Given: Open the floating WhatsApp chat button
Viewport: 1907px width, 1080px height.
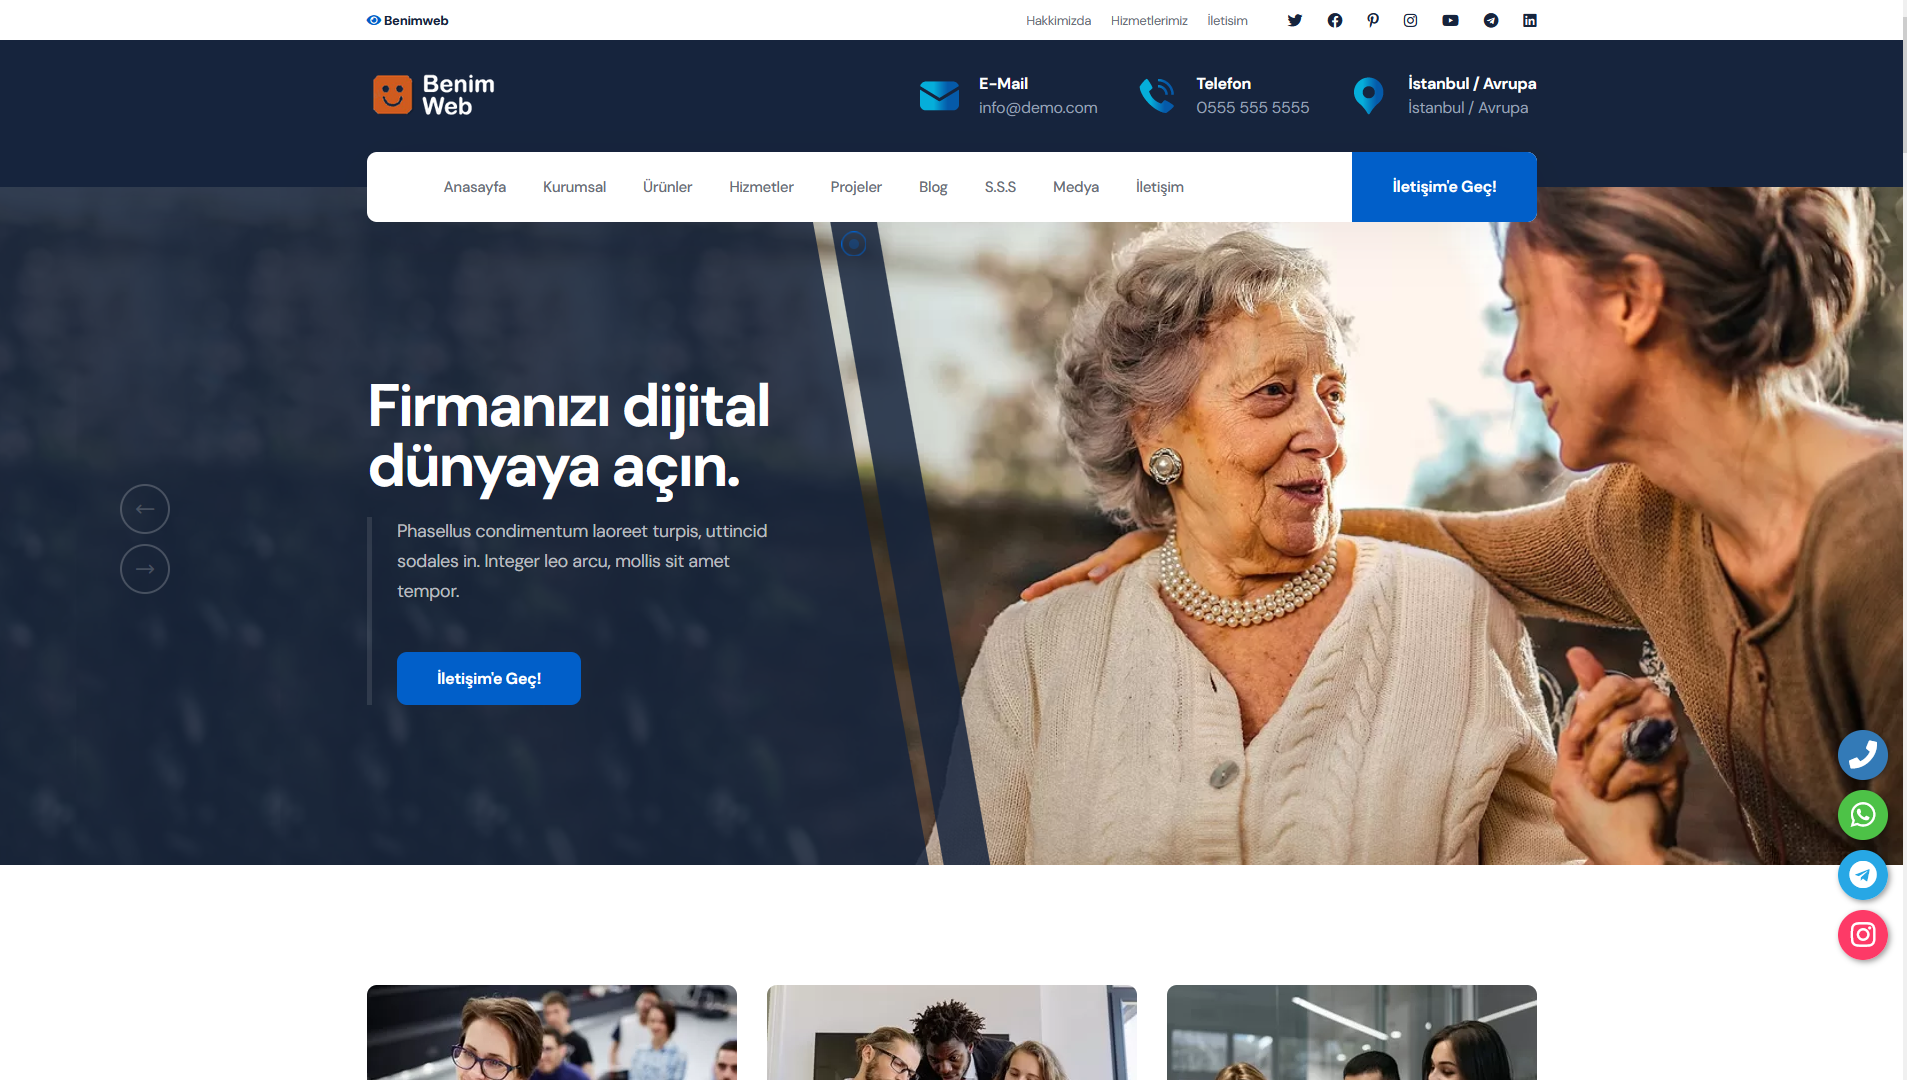Looking at the screenshot, I should pos(1862,815).
